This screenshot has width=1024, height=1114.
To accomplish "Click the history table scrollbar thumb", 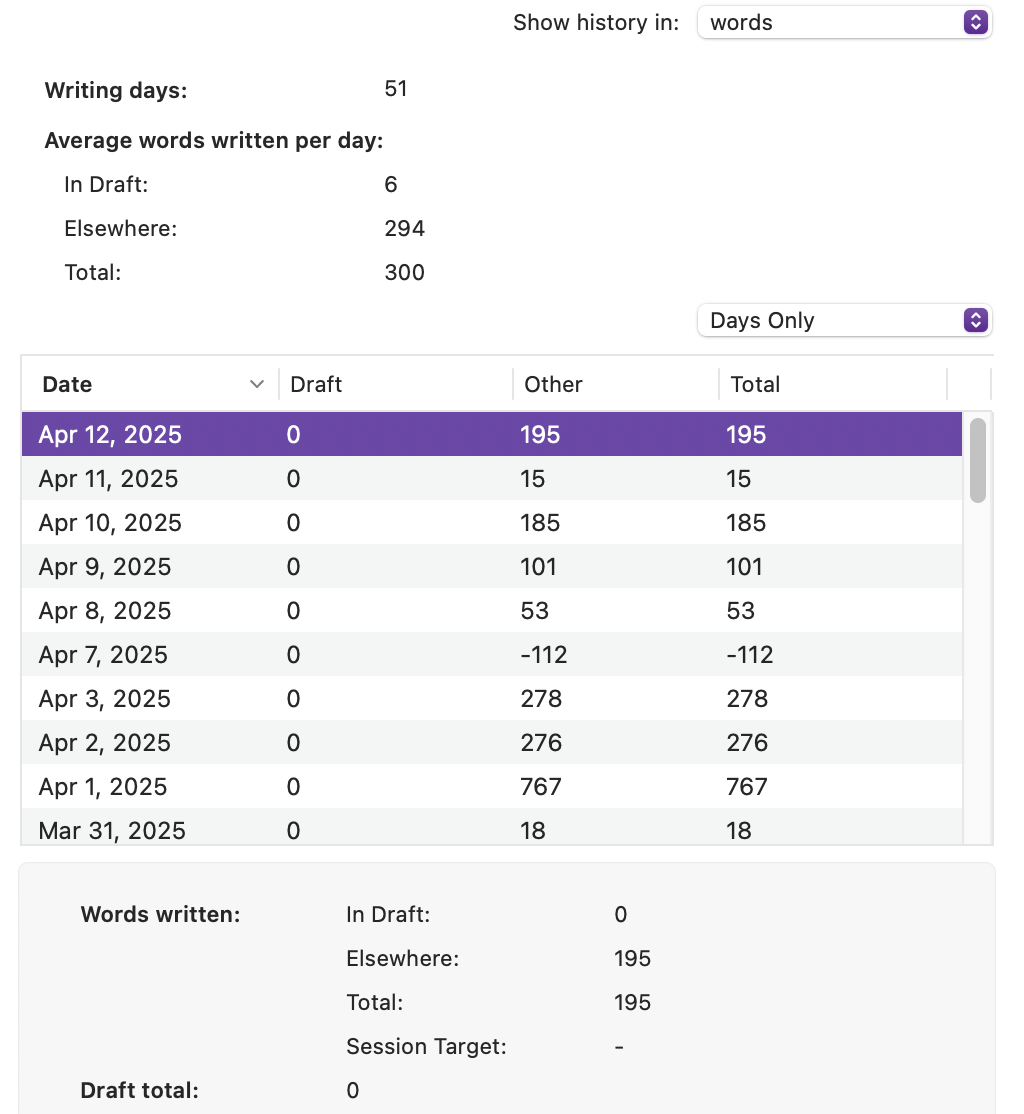I will click(978, 460).
